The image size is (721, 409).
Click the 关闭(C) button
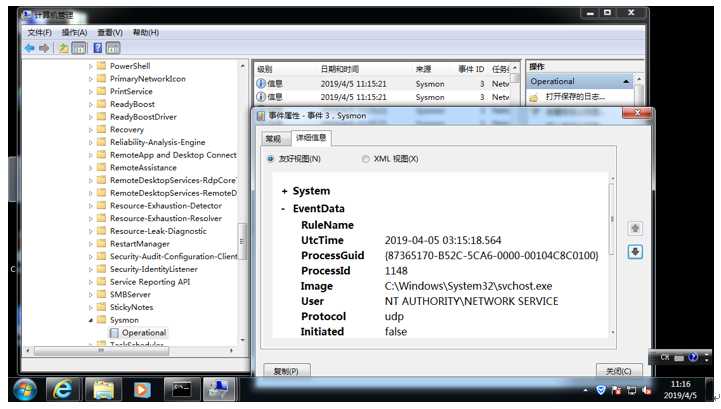[619, 371]
